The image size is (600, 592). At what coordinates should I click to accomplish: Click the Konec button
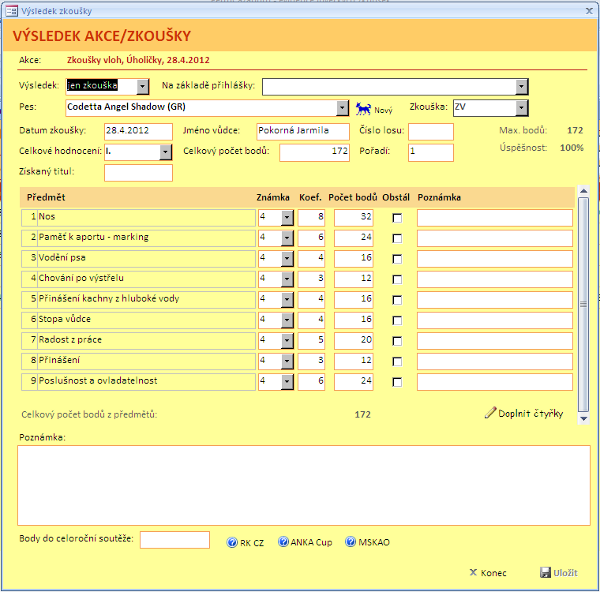(x=488, y=572)
